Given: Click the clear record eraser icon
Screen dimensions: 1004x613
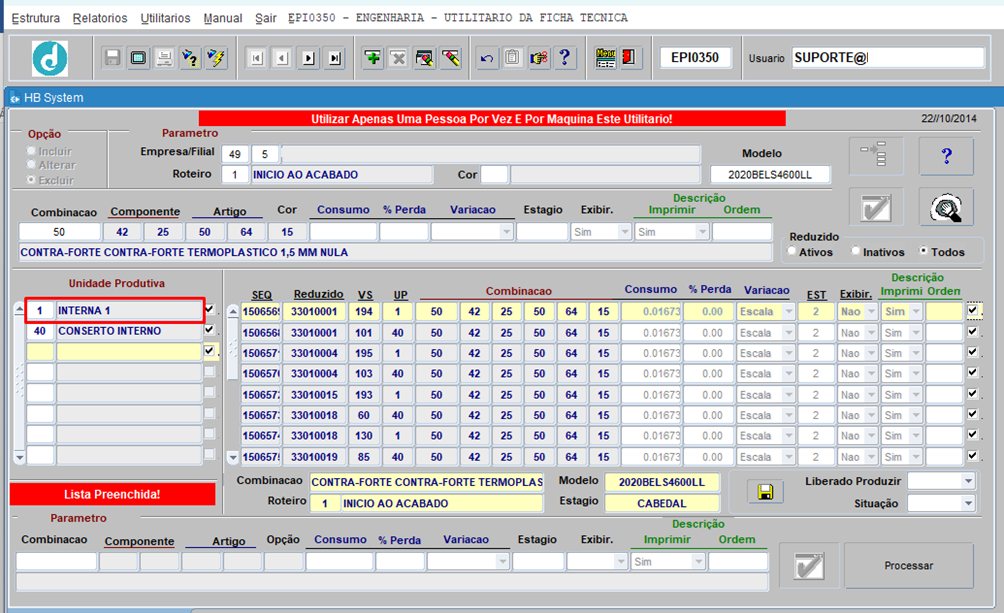Looking at the screenshot, I should point(451,58).
